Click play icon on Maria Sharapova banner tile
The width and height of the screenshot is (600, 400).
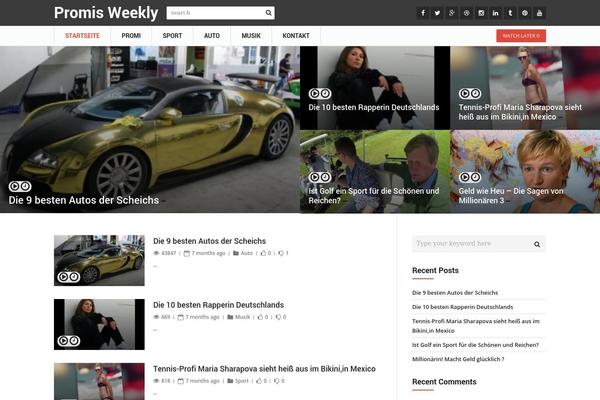click(x=465, y=93)
